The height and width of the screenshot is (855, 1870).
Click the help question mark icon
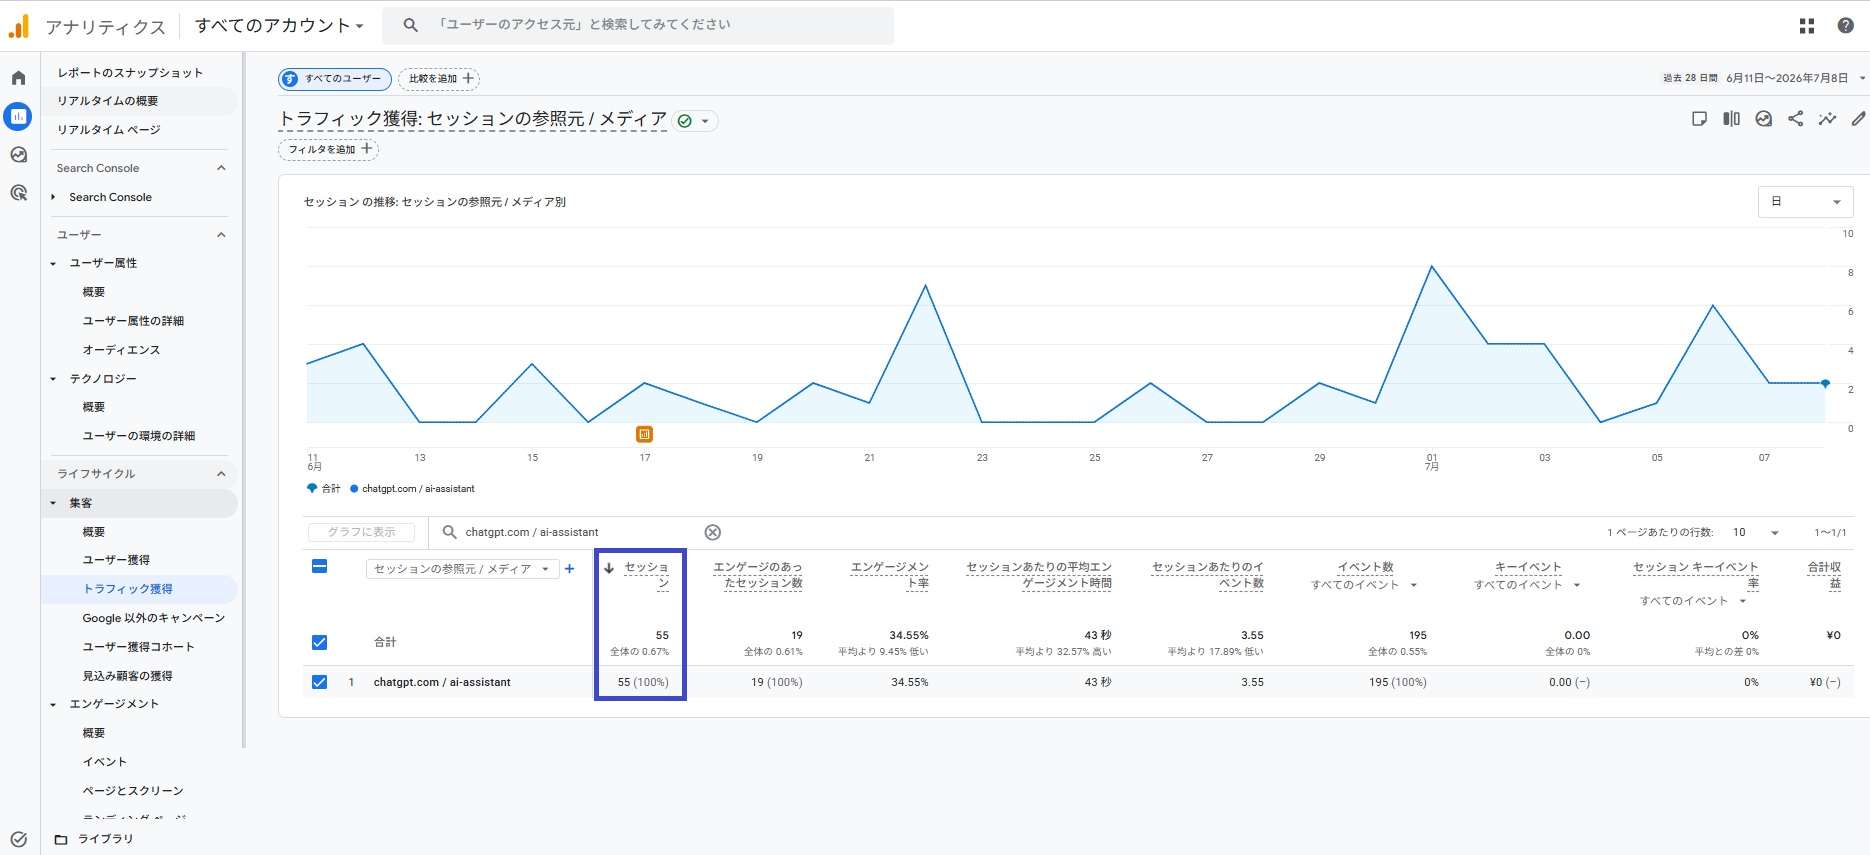[x=1846, y=26]
